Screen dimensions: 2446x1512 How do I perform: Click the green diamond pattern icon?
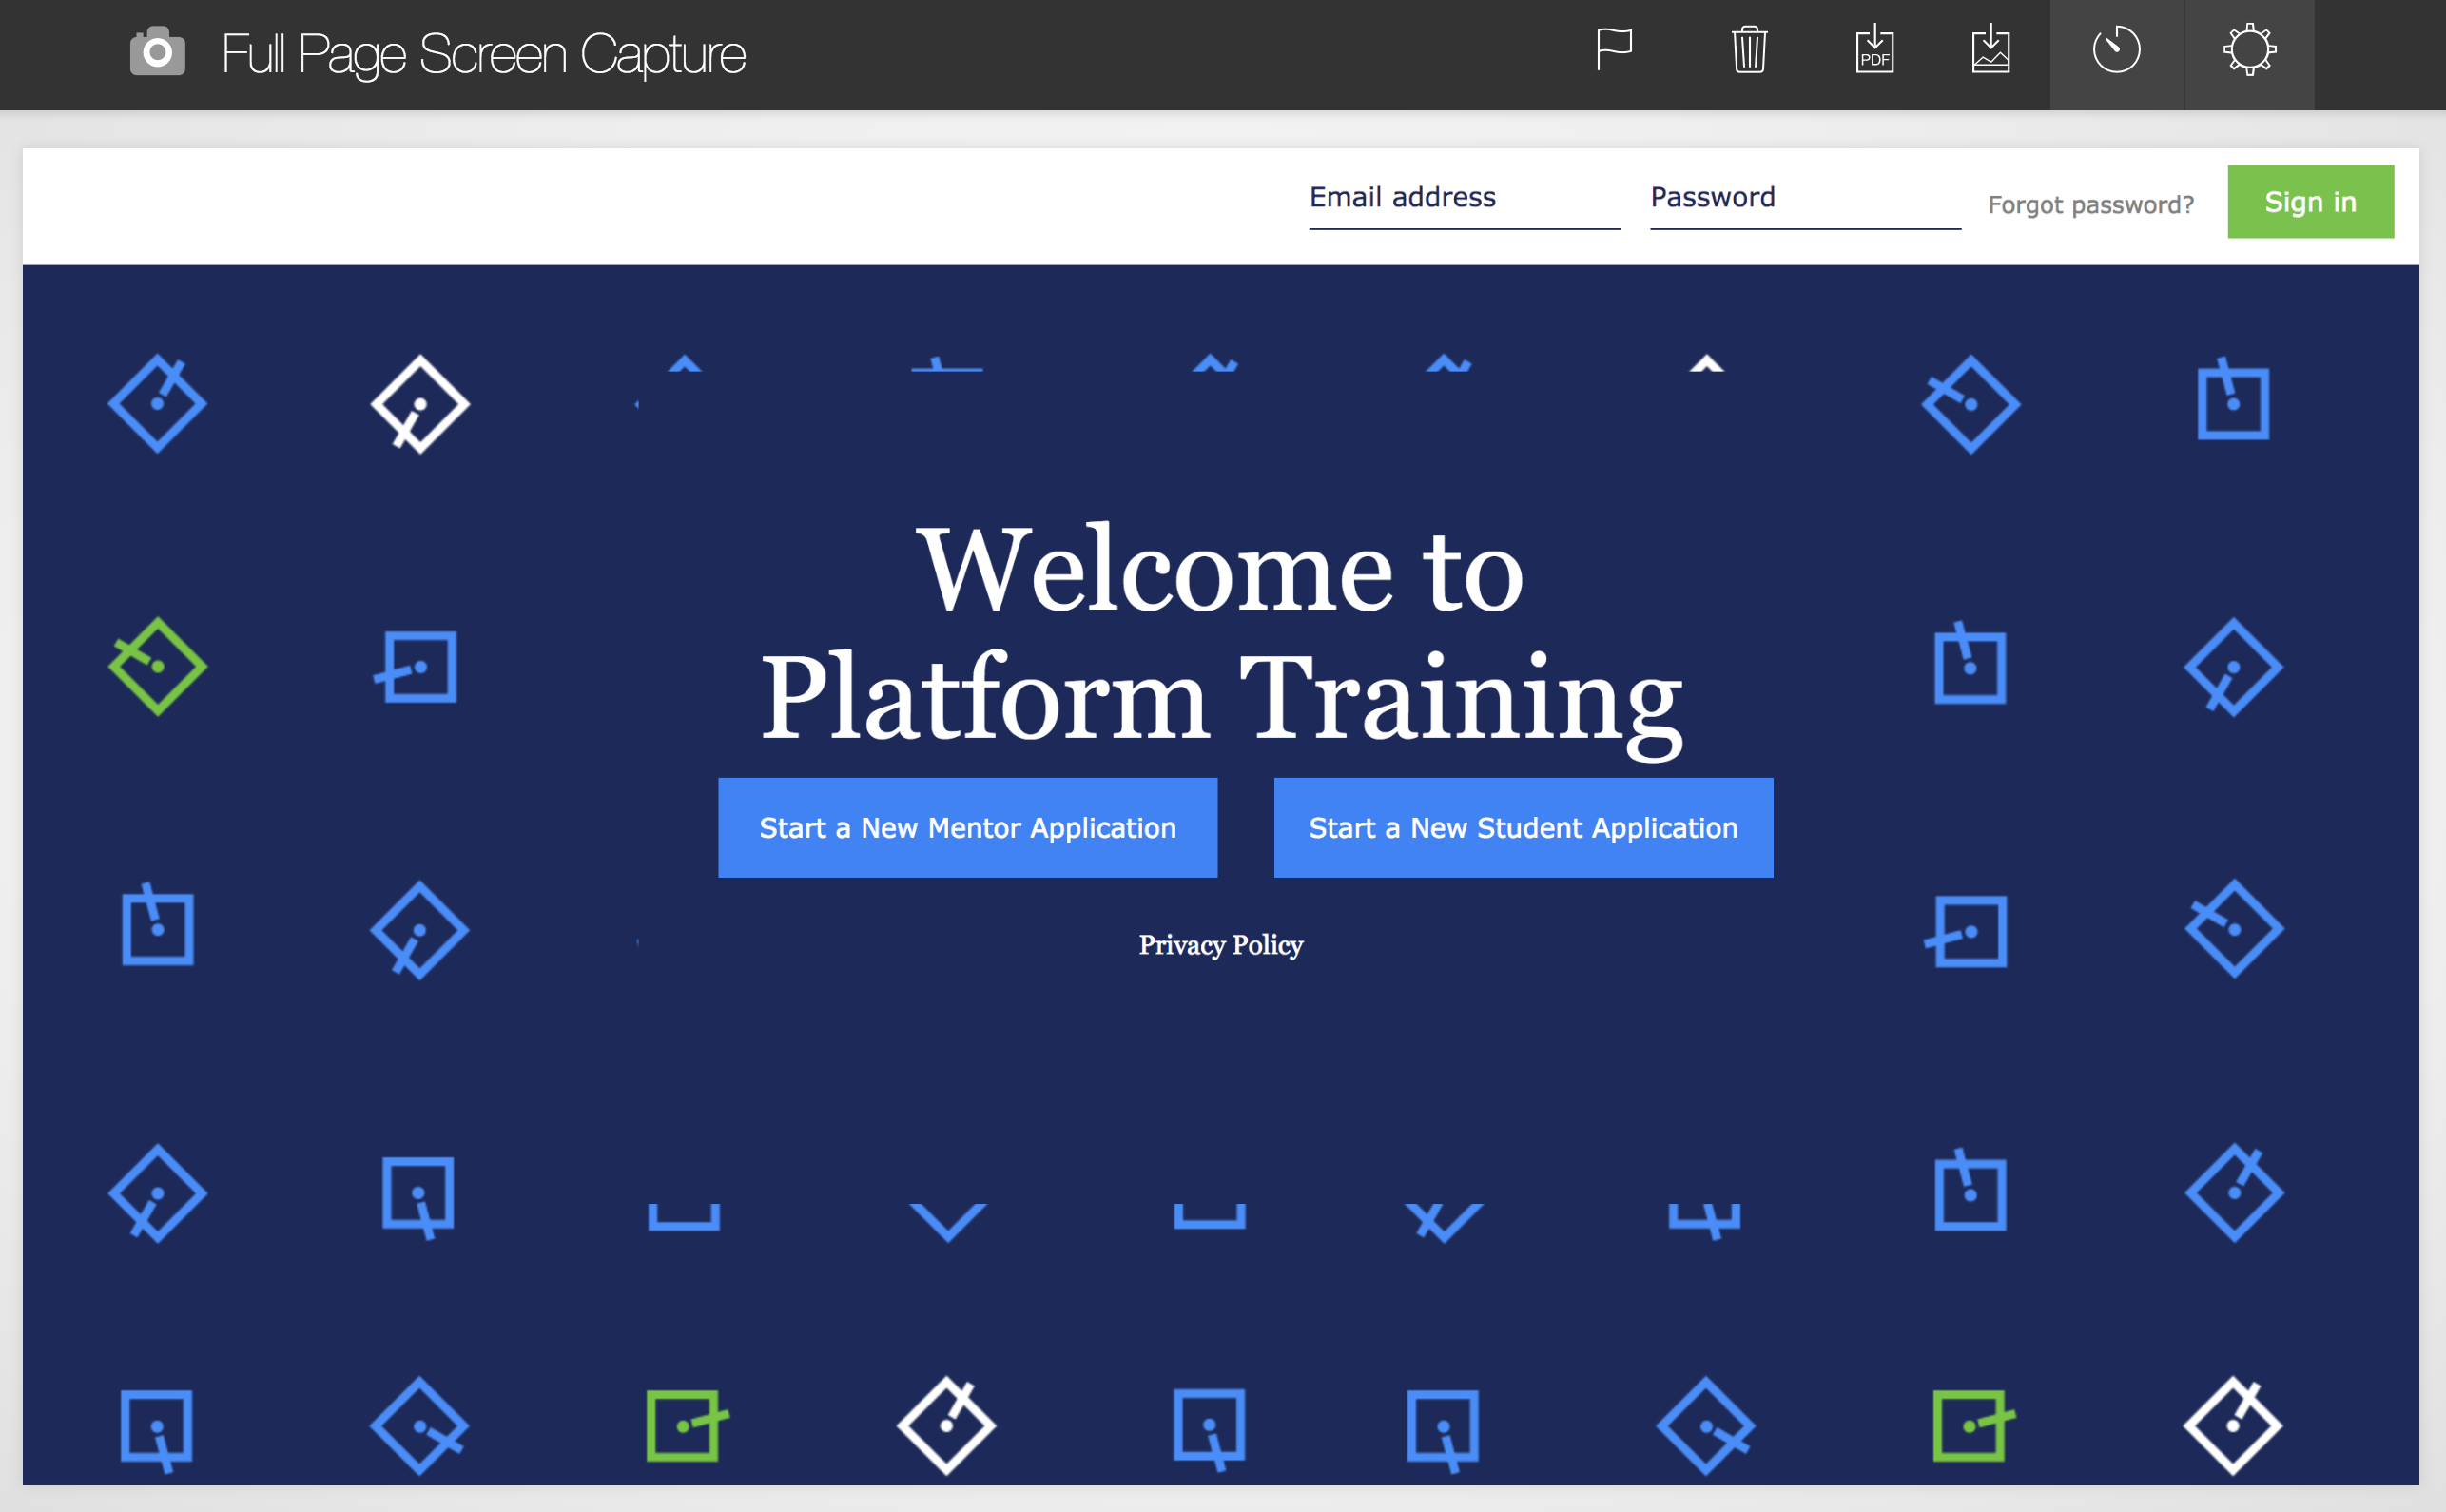coord(157,666)
